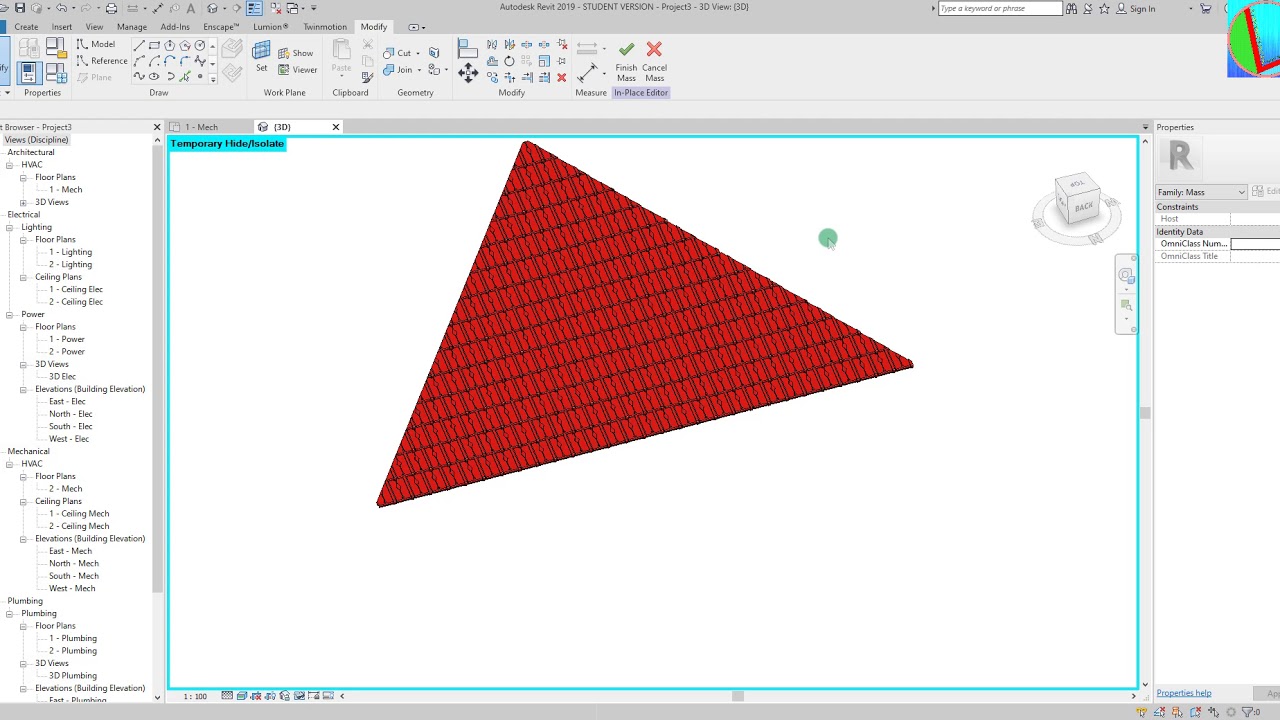Open the work plane Viewer

[298, 70]
